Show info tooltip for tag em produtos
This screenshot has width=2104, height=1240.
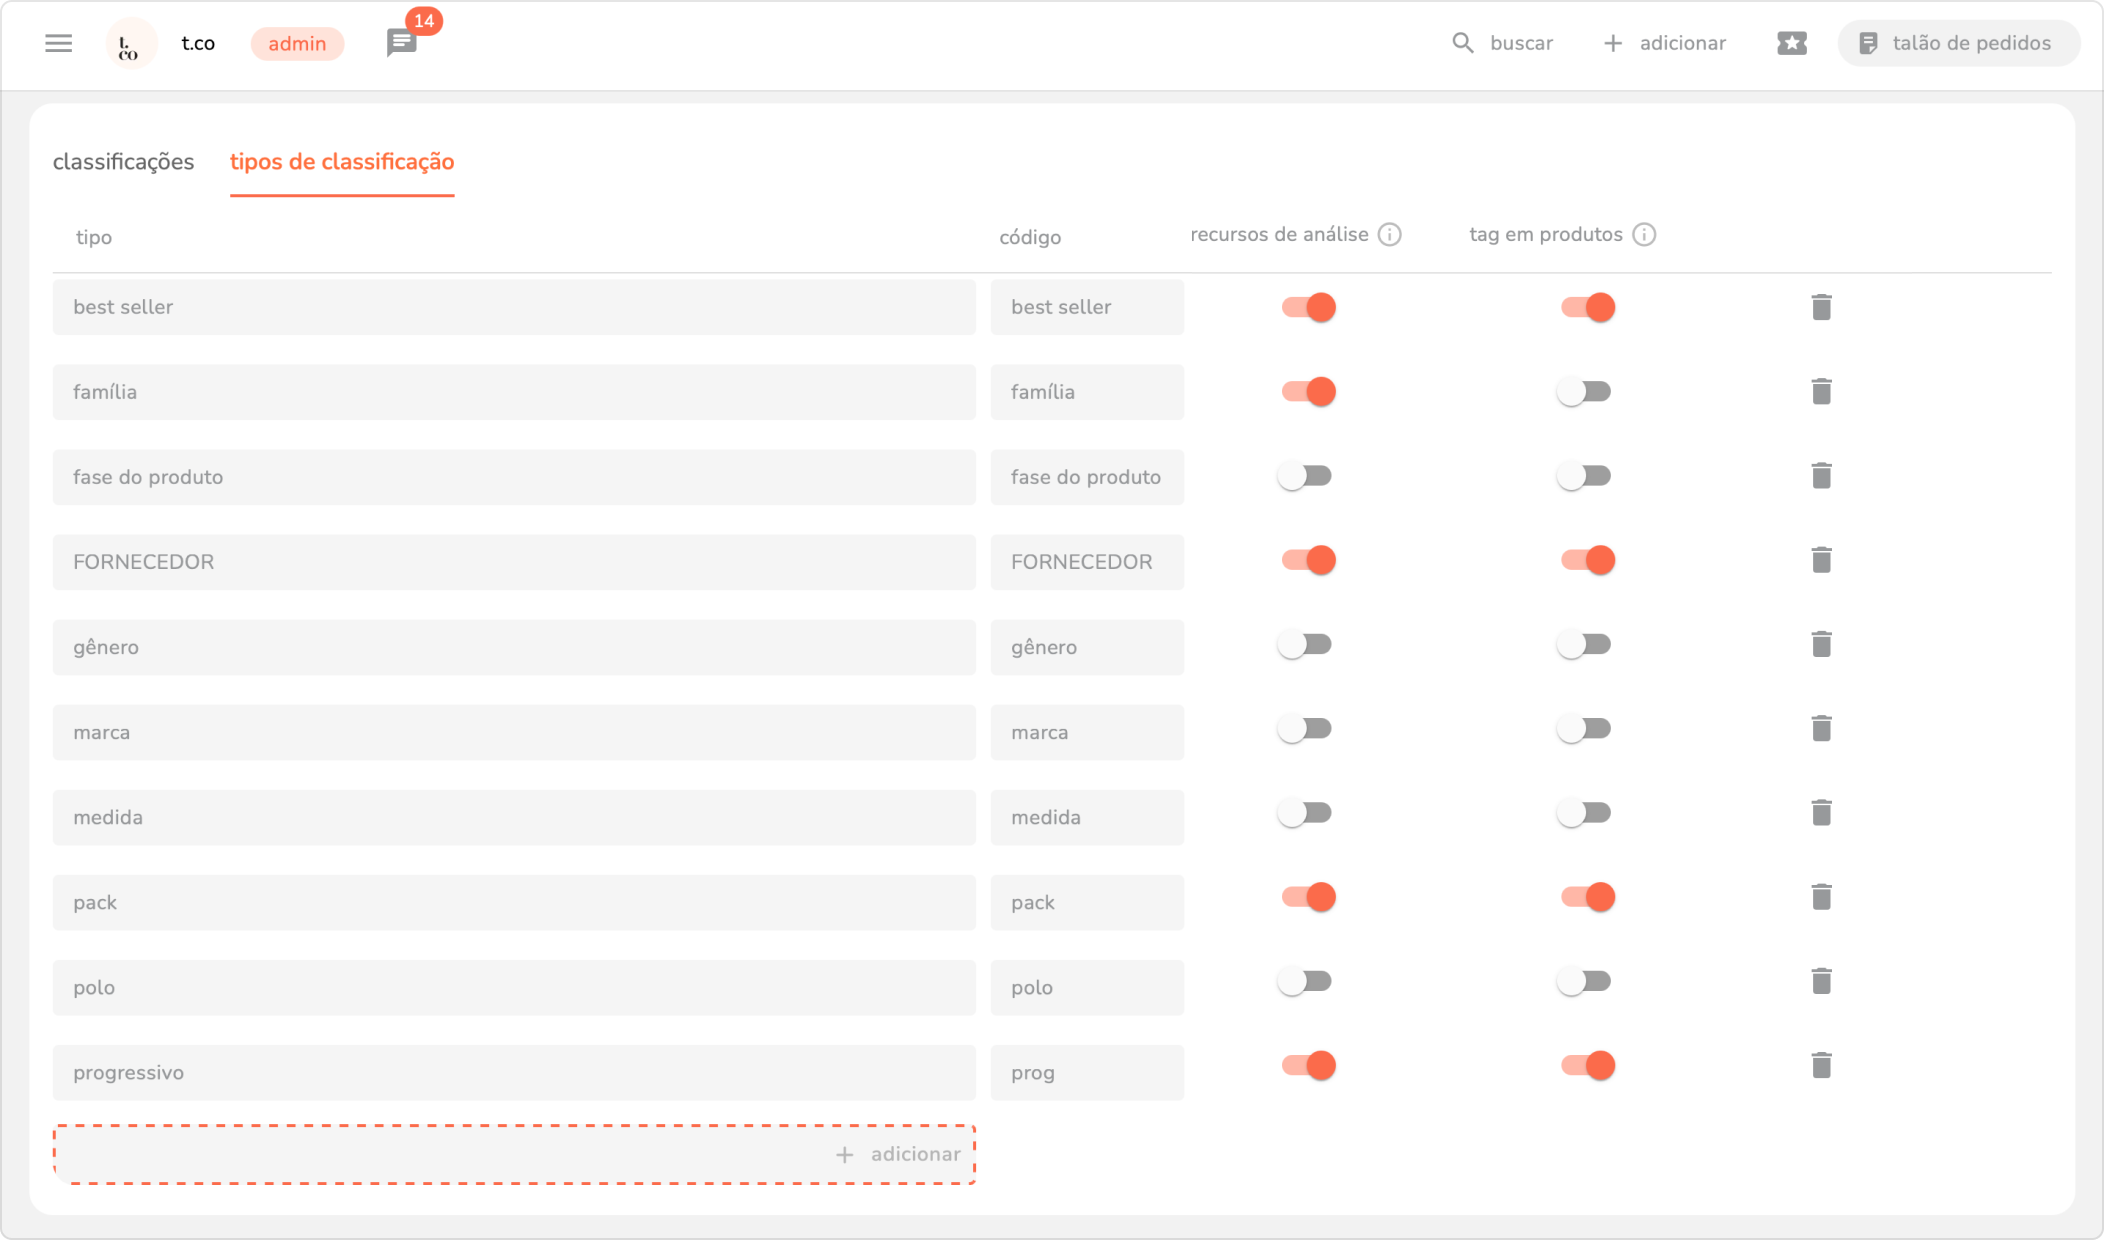tap(1643, 234)
